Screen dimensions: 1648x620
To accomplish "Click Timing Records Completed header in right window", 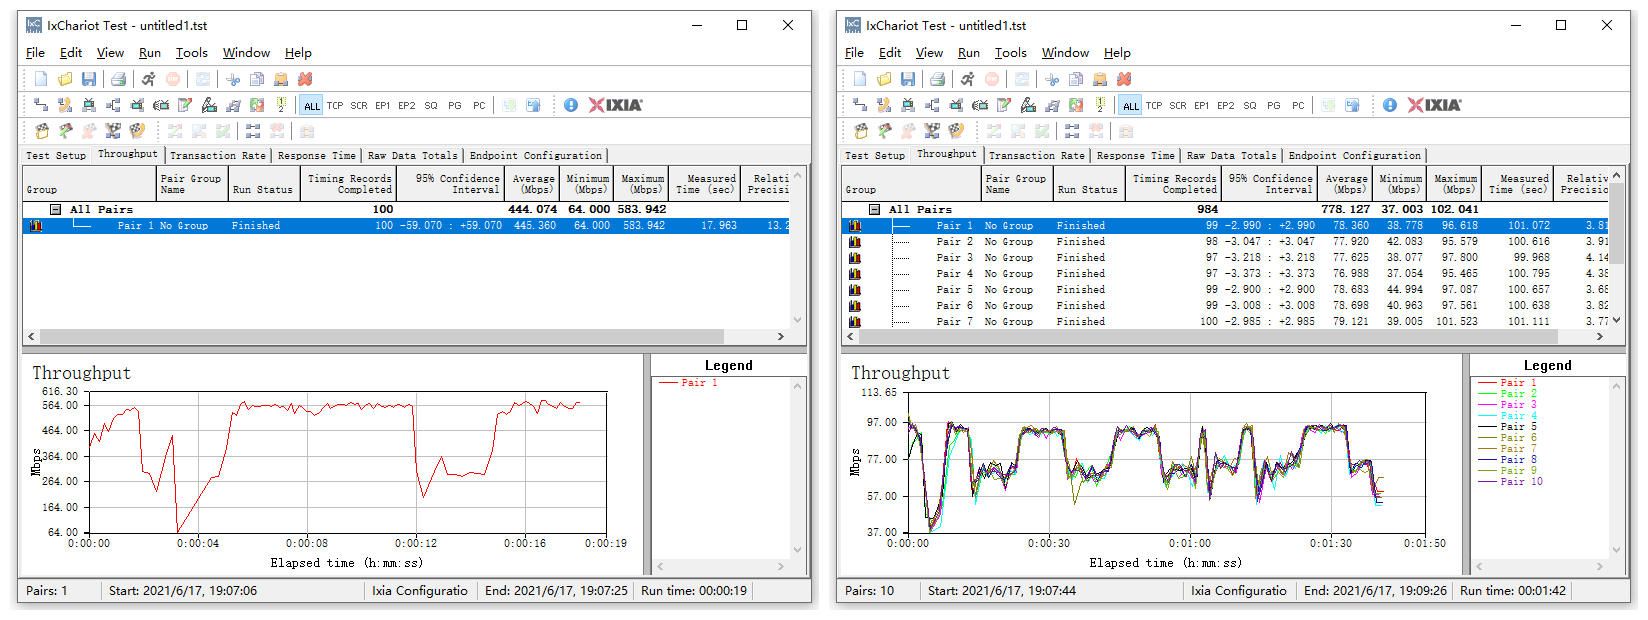I will pyautogui.click(x=1174, y=184).
